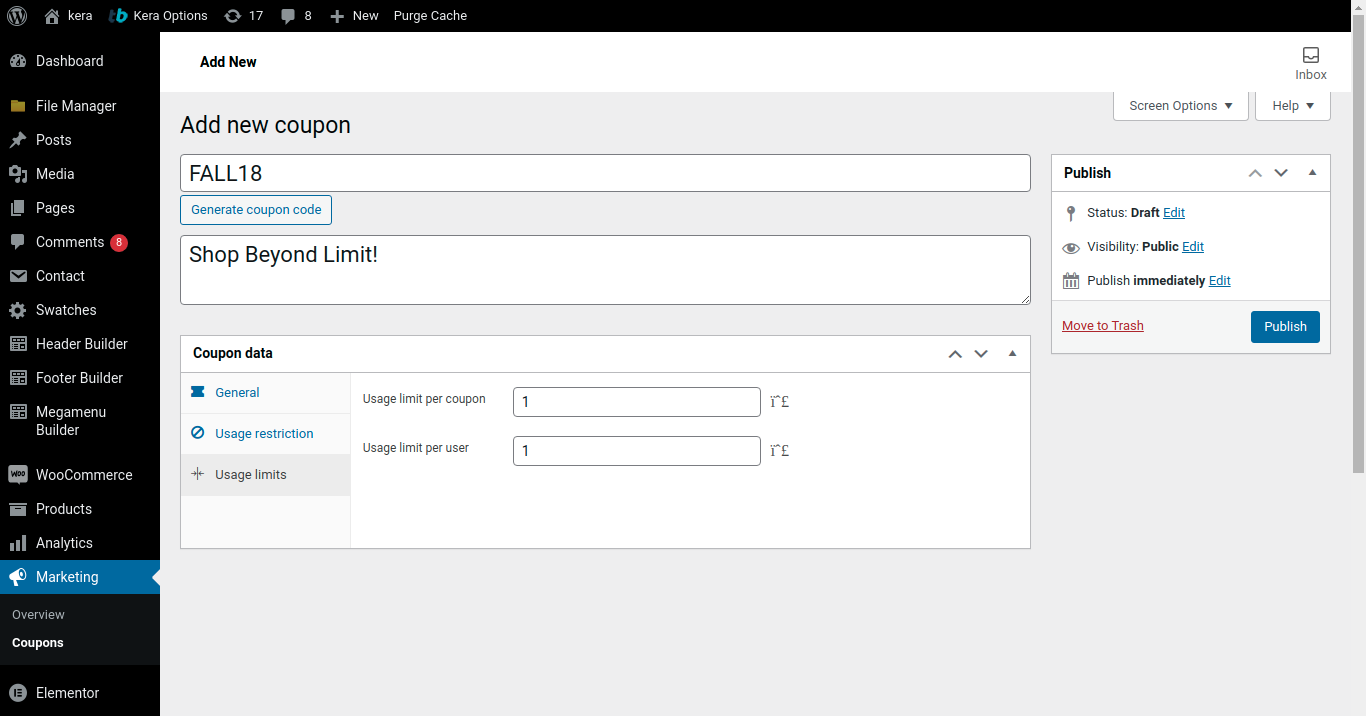Open the Coupons submenu item
Screen dimensions: 1366x716
(x=38, y=643)
